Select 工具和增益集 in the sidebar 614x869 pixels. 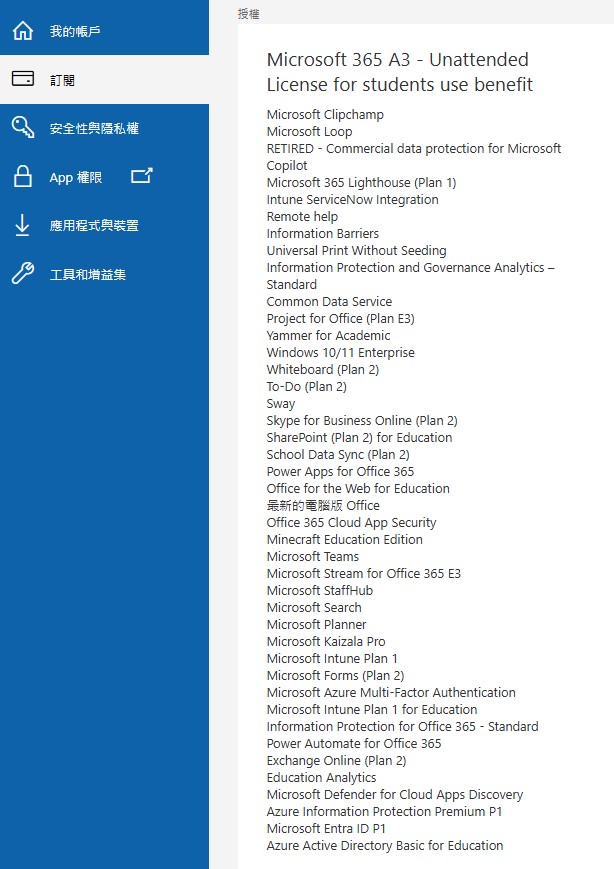[104, 274]
